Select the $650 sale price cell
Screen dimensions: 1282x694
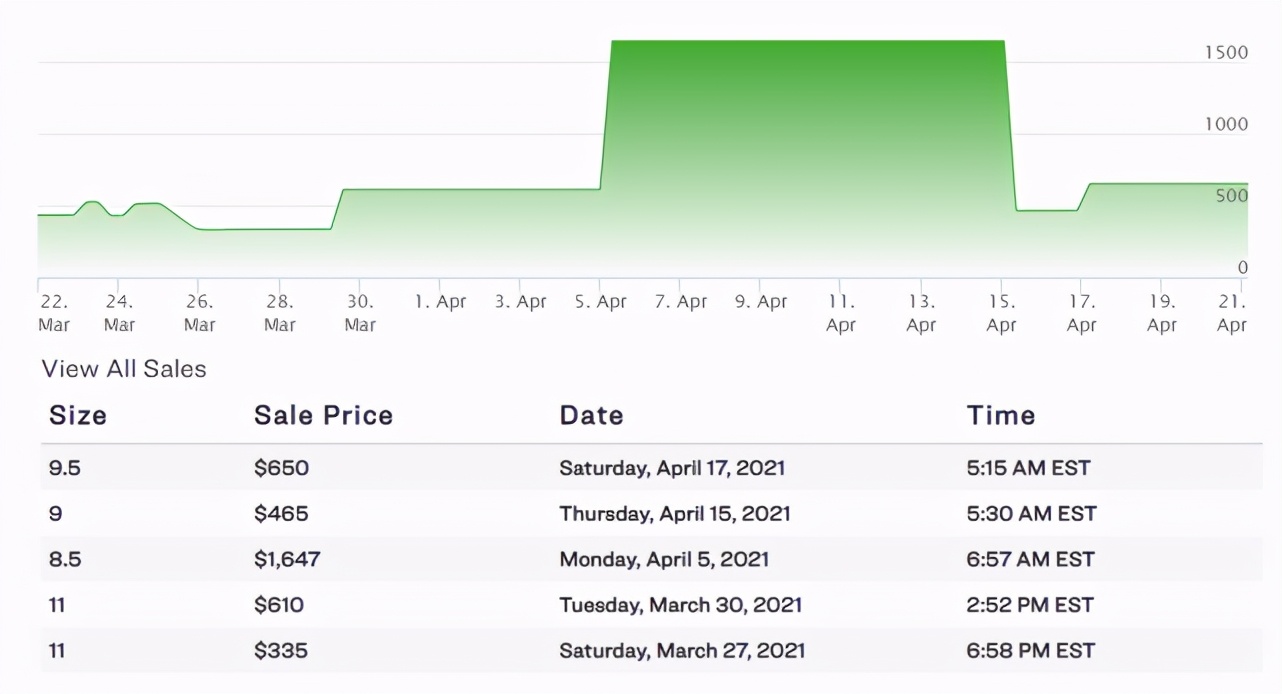pyautogui.click(x=281, y=468)
